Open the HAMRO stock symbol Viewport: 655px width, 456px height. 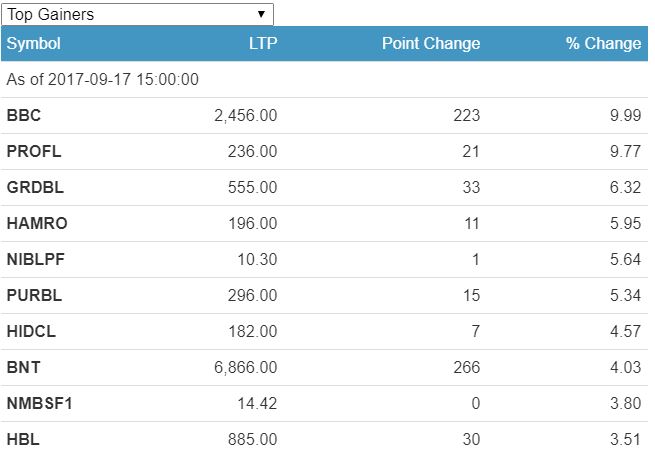(36, 223)
